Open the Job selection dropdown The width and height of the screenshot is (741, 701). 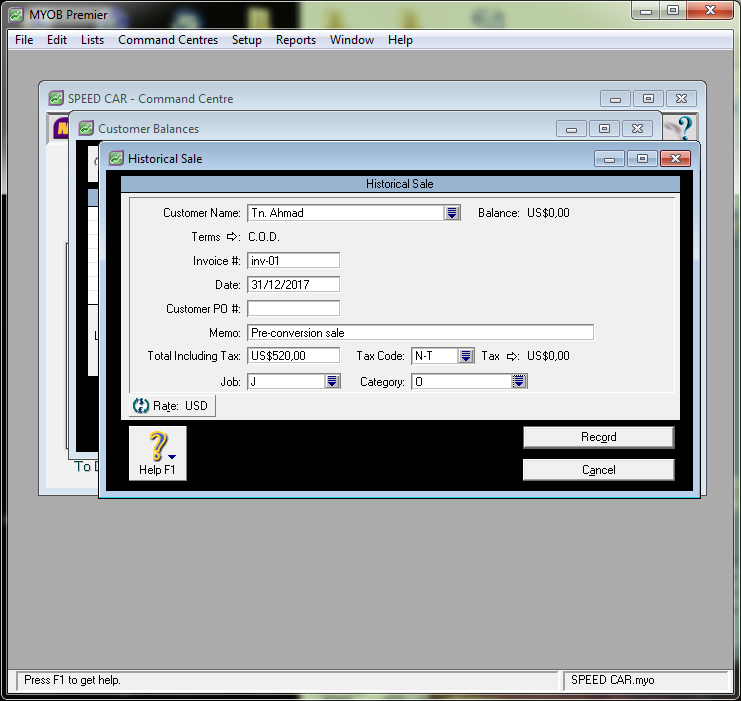click(332, 381)
